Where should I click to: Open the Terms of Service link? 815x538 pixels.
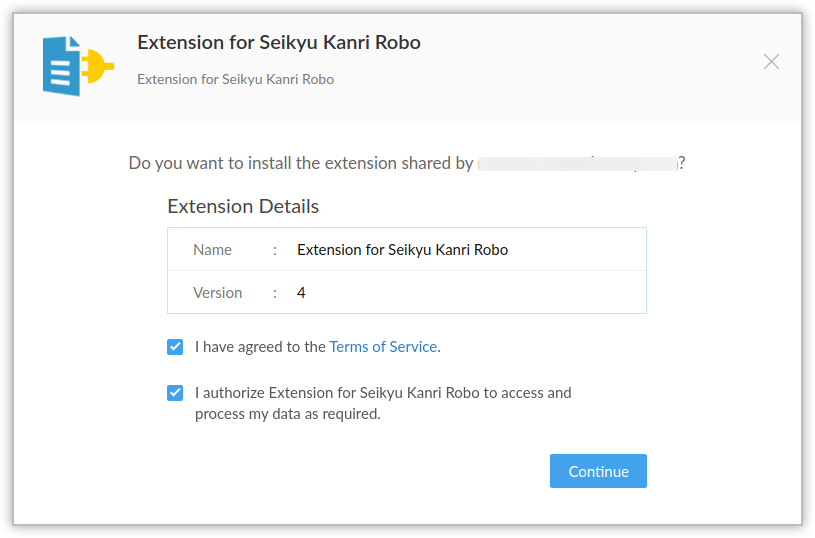click(x=383, y=347)
